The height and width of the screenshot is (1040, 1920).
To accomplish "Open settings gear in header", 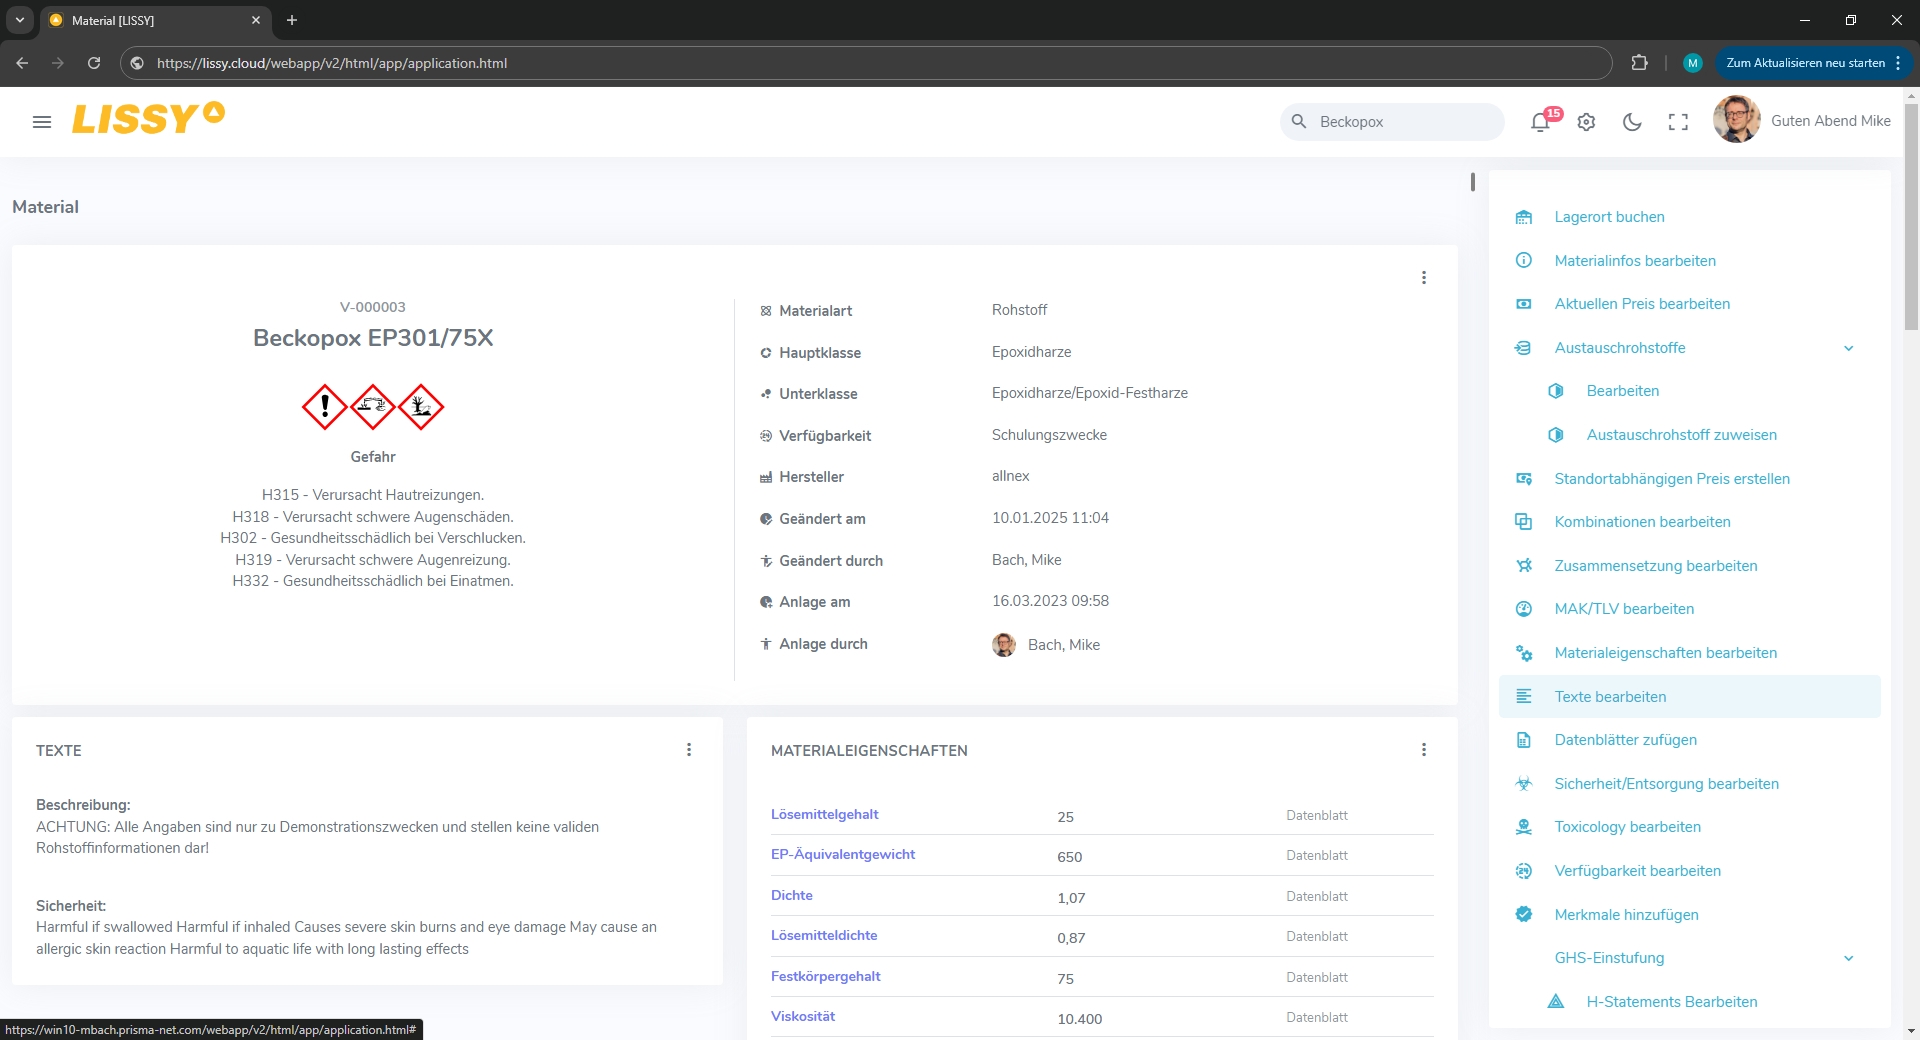I will [1586, 122].
